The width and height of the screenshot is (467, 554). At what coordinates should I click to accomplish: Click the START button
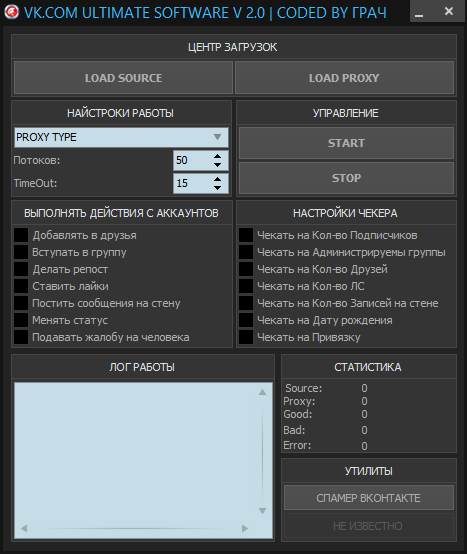coord(346,143)
